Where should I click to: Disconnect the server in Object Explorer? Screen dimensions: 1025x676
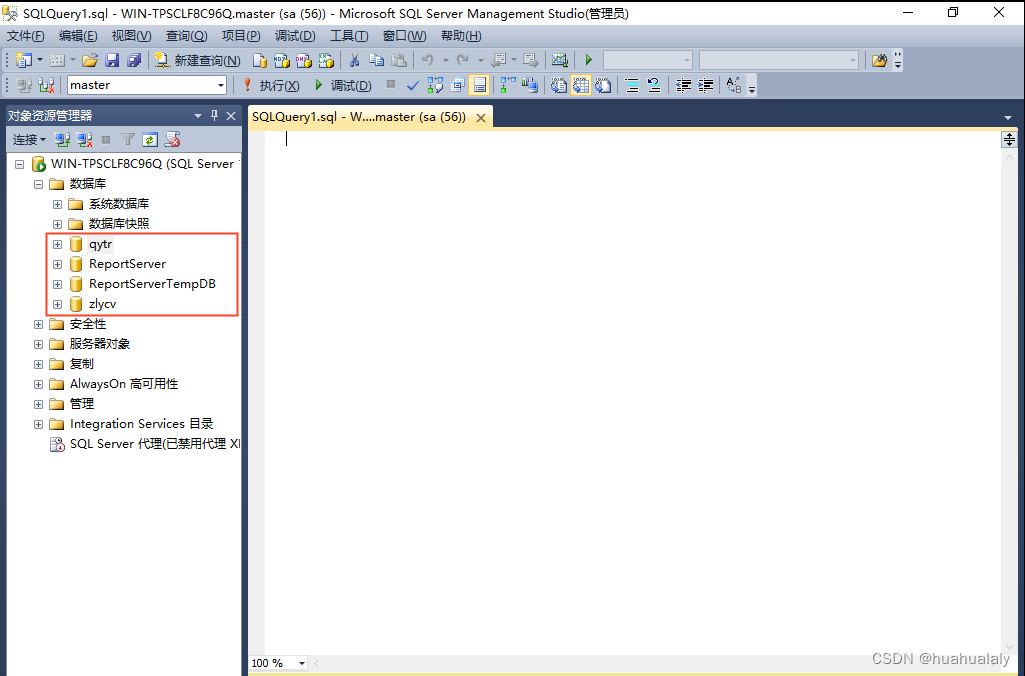pos(85,139)
